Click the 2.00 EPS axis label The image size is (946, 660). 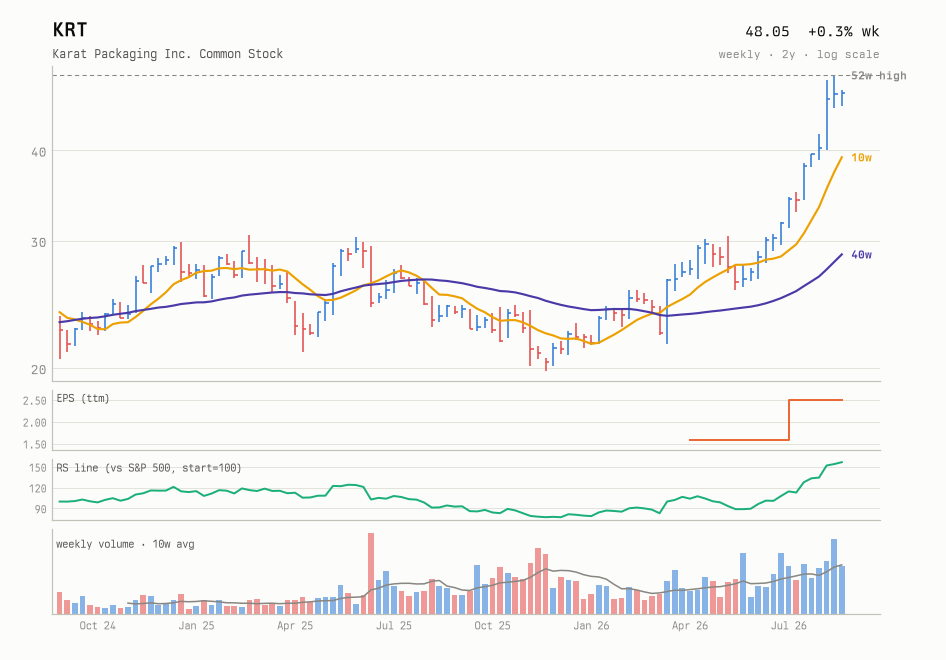point(34,423)
